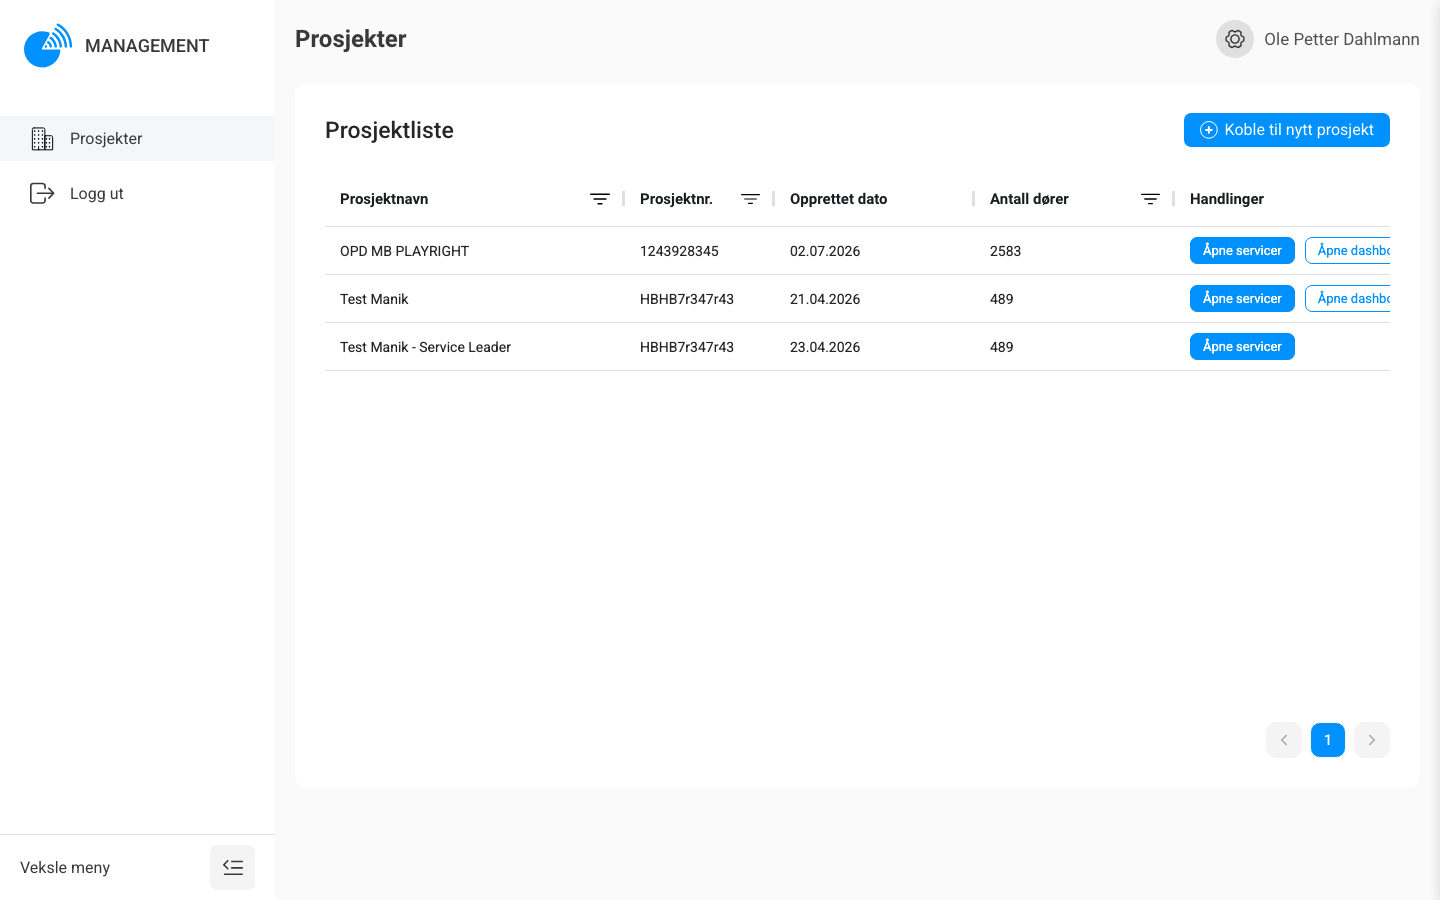
Task: Open servicer for OPD MB PLAYRIGHT
Action: coord(1242,251)
